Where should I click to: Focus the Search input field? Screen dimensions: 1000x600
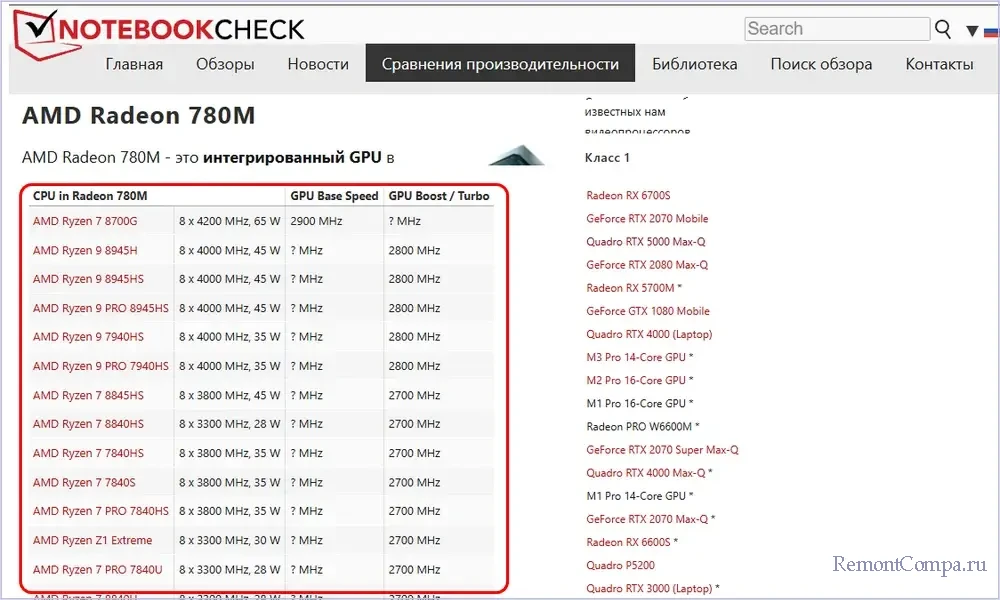(836, 29)
